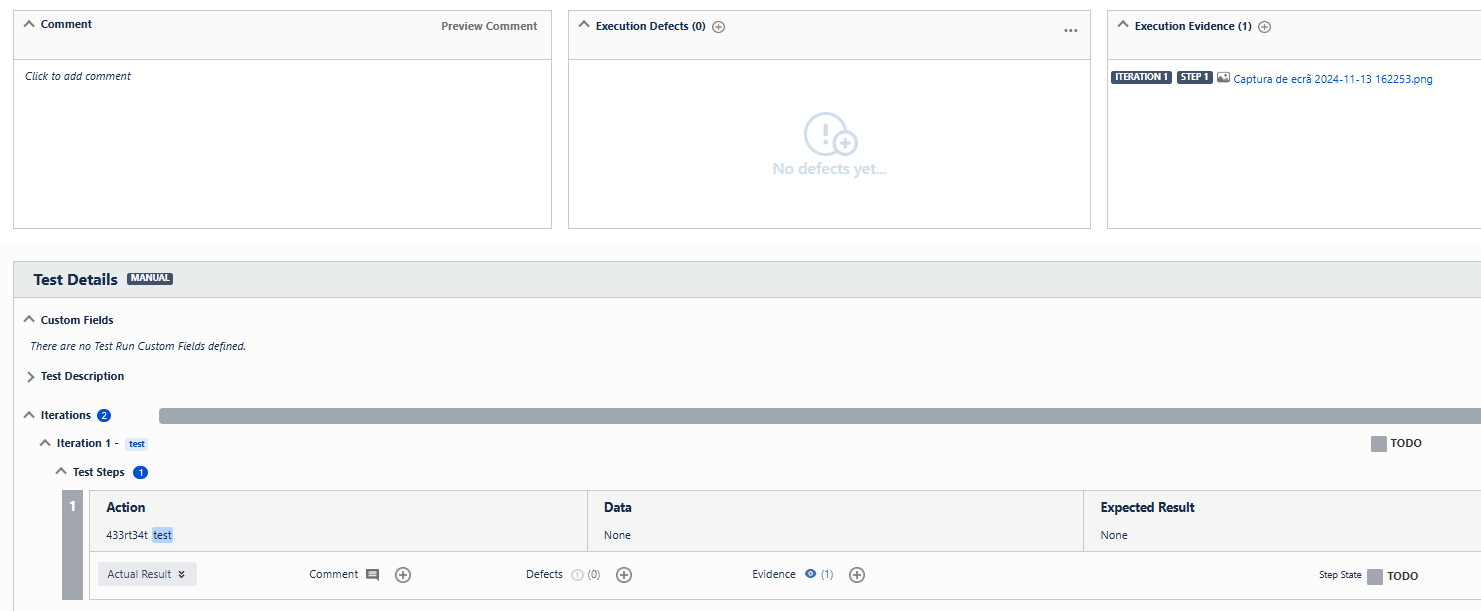Collapse the Comment panel
The image size is (1481, 611).
click(x=29, y=24)
